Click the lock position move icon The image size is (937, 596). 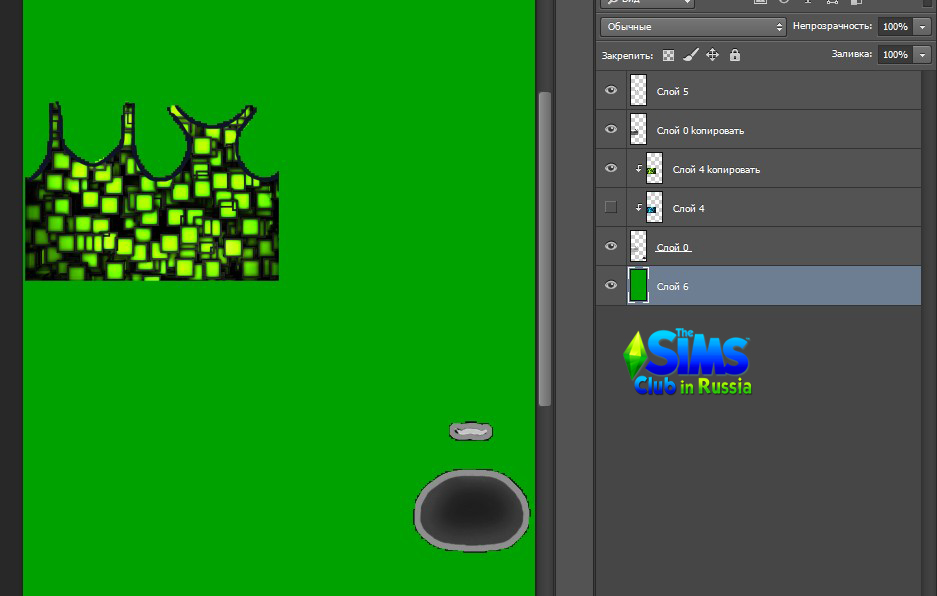point(713,55)
